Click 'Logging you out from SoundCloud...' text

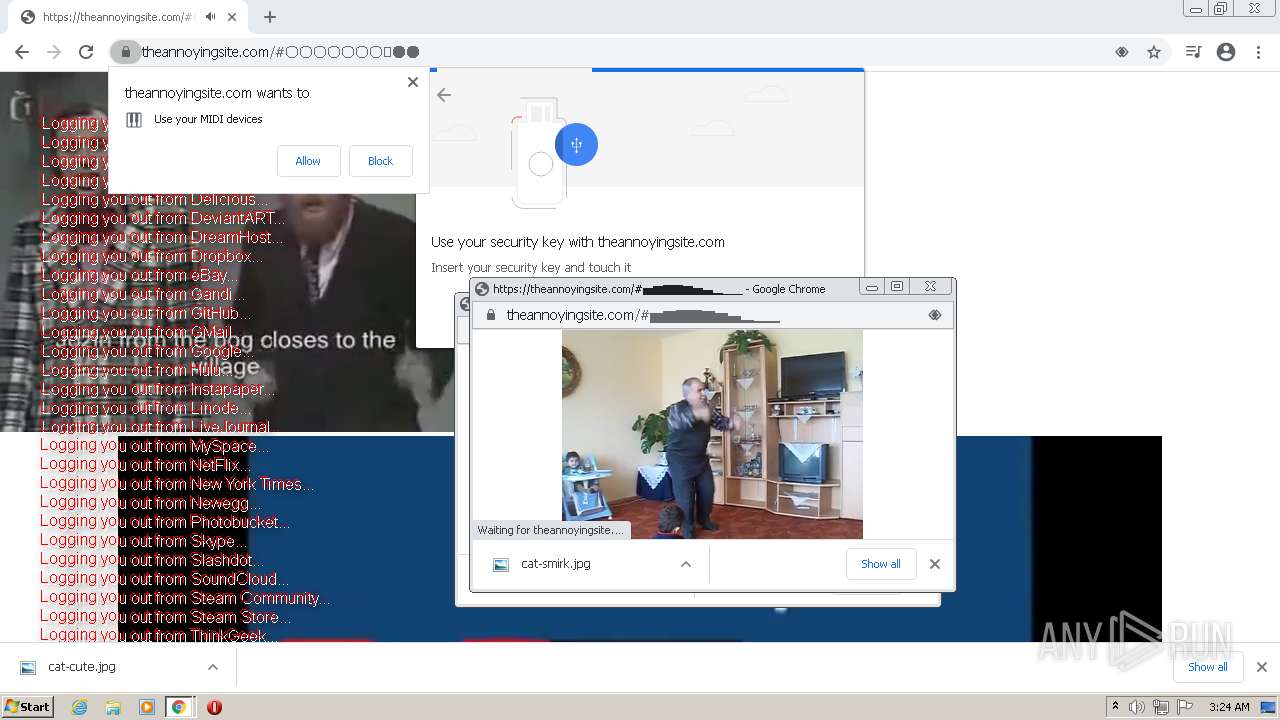[x=165, y=579]
